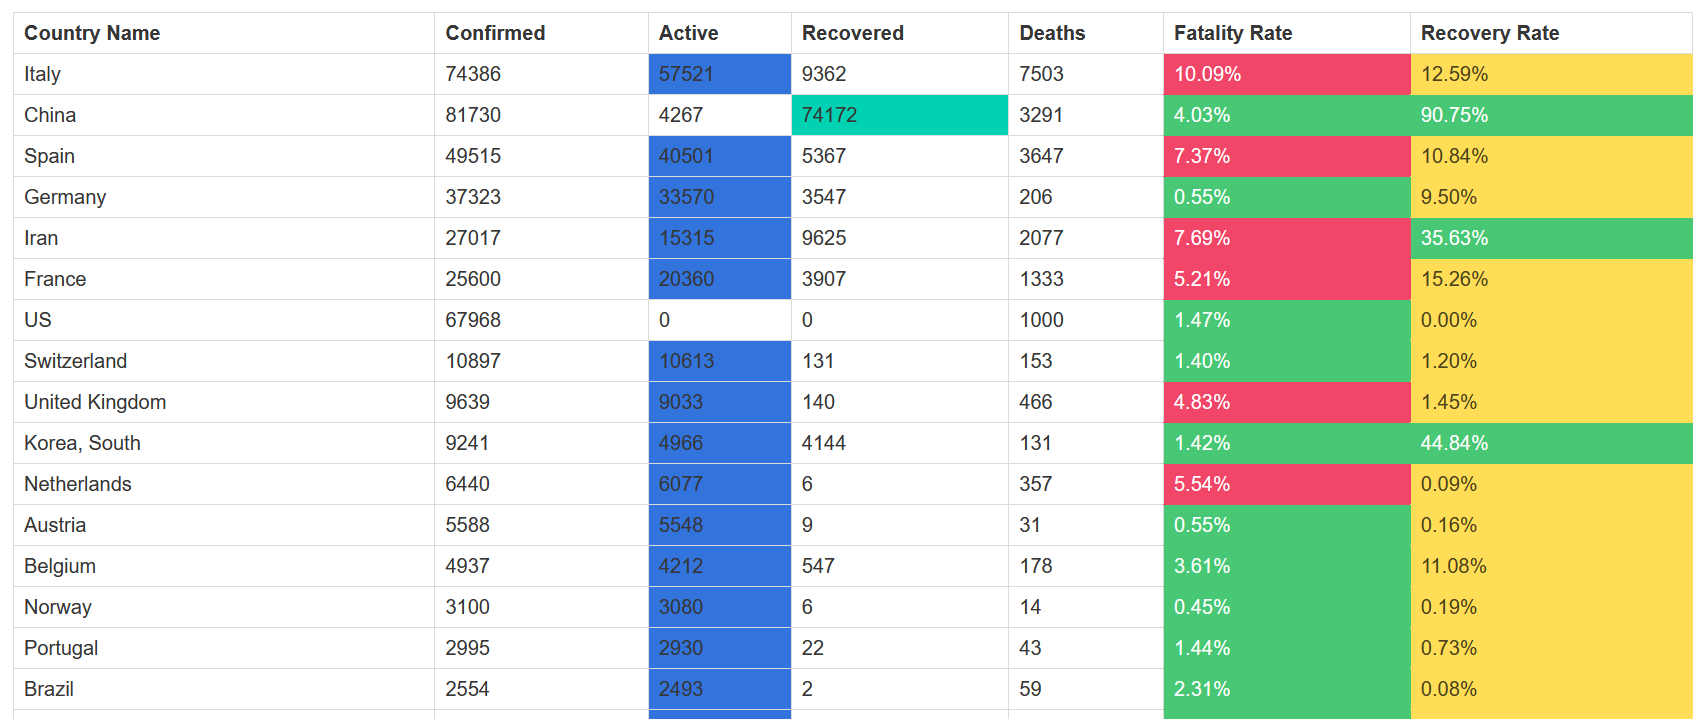Select the Netherlands country name cell
Screen dimensions: 1701x719
(x=78, y=484)
